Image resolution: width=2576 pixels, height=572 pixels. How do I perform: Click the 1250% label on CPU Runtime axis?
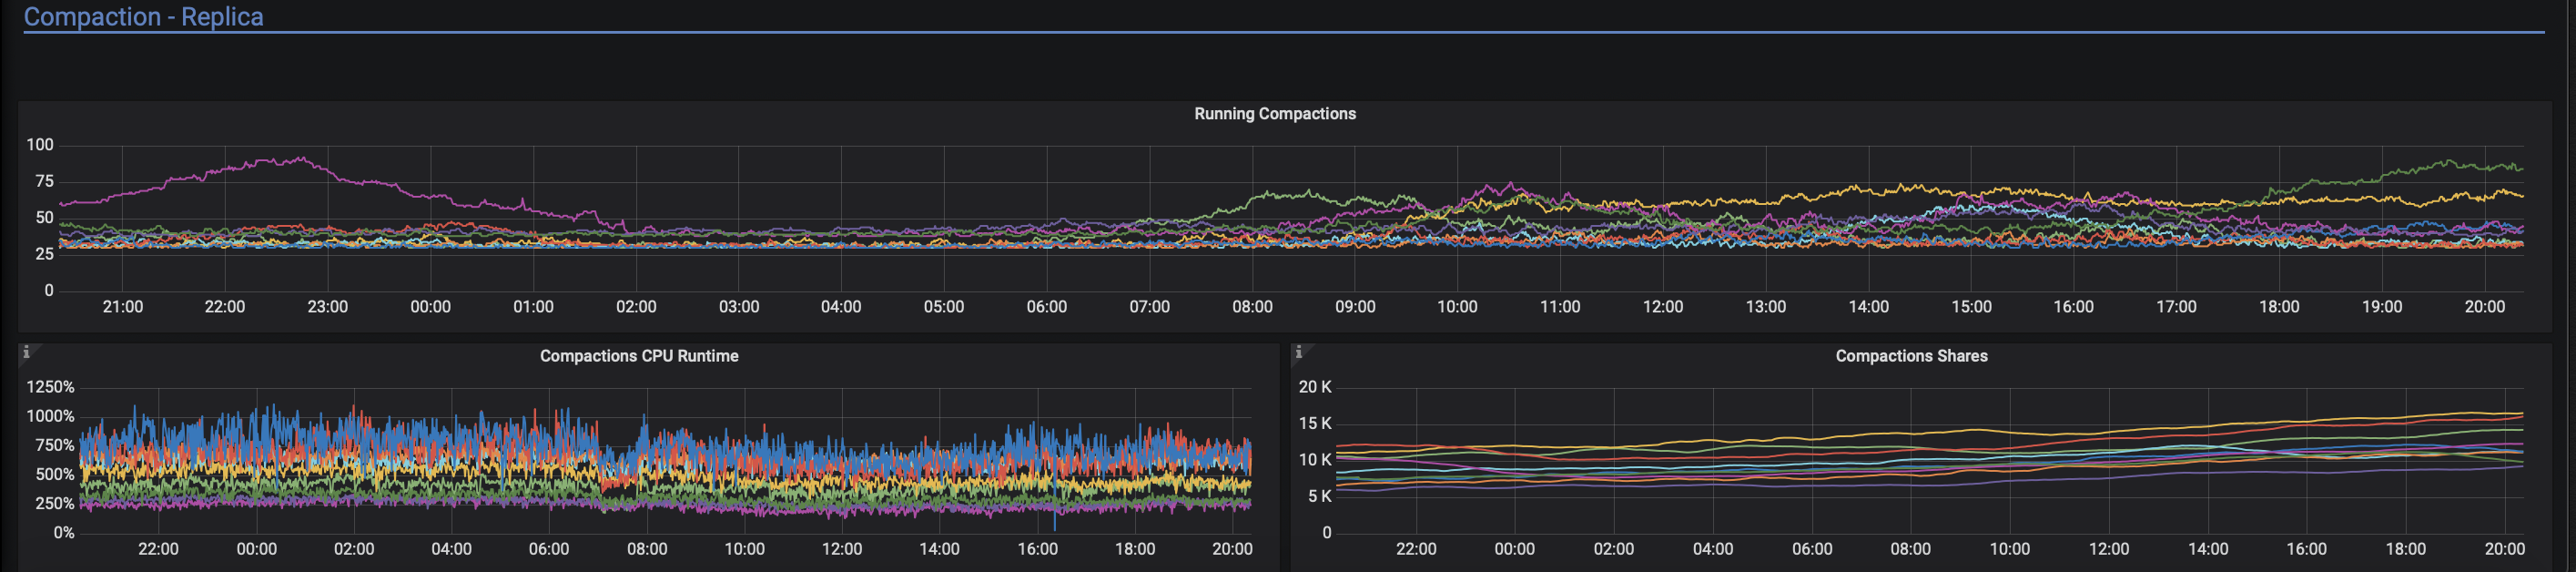[x=50, y=387]
